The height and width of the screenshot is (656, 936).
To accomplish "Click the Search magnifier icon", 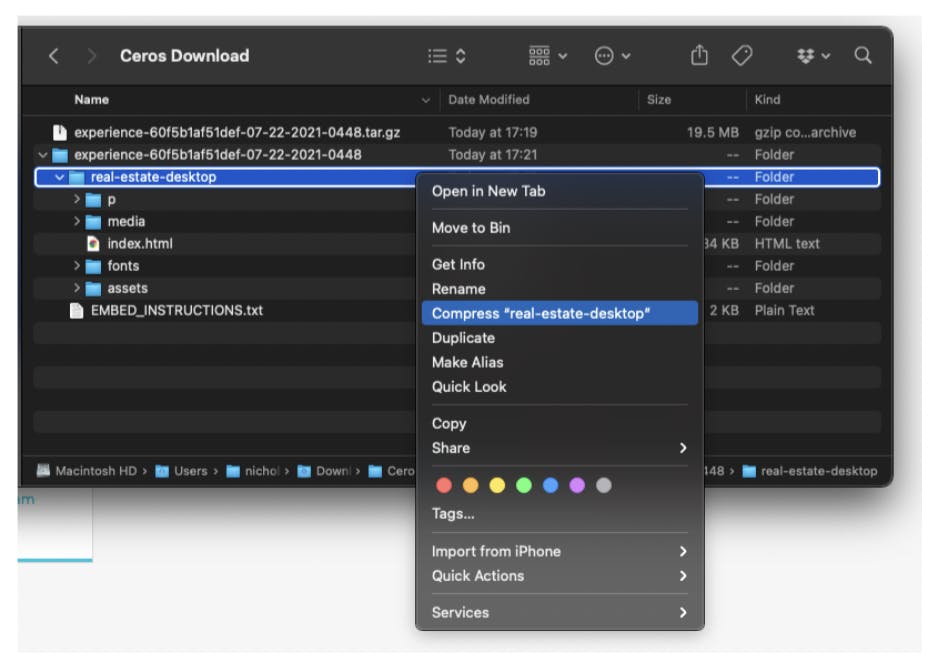I will [x=863, y=56].
